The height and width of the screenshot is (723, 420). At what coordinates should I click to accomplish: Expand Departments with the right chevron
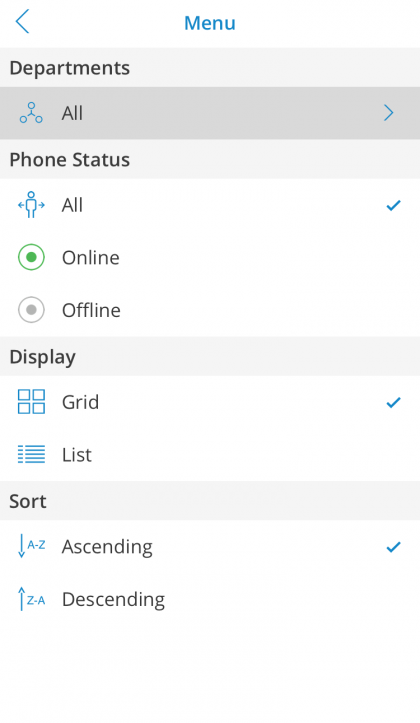pos(389,113)
